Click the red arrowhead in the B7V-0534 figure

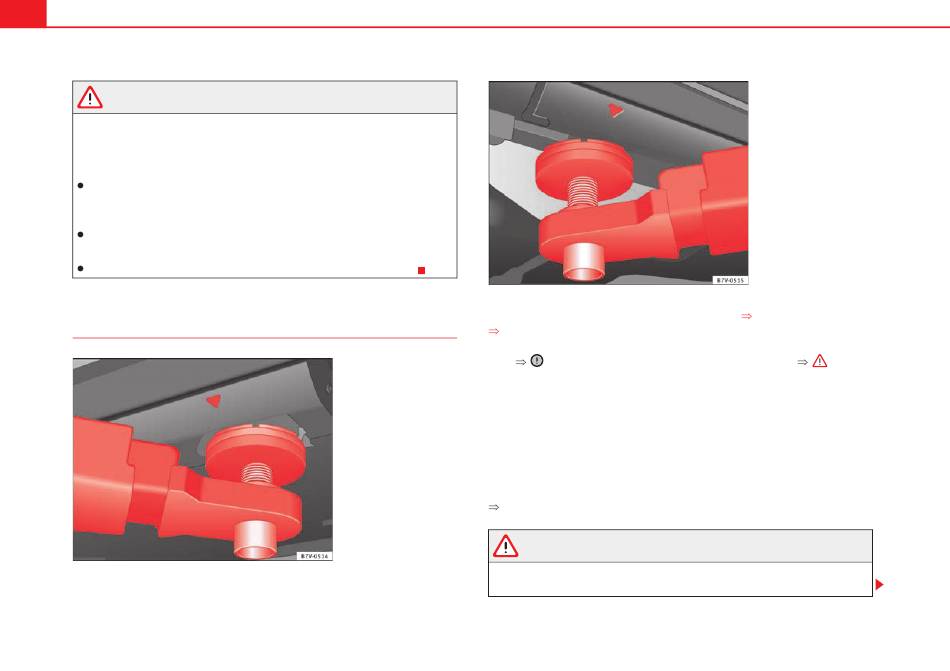pyautogui.click(x=213, y=400)
